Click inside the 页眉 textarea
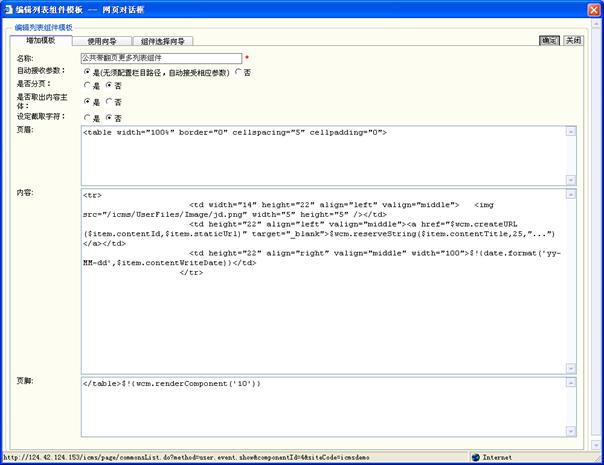The height and width of the screenshot is (465, 604). click(x=320, y=154)
